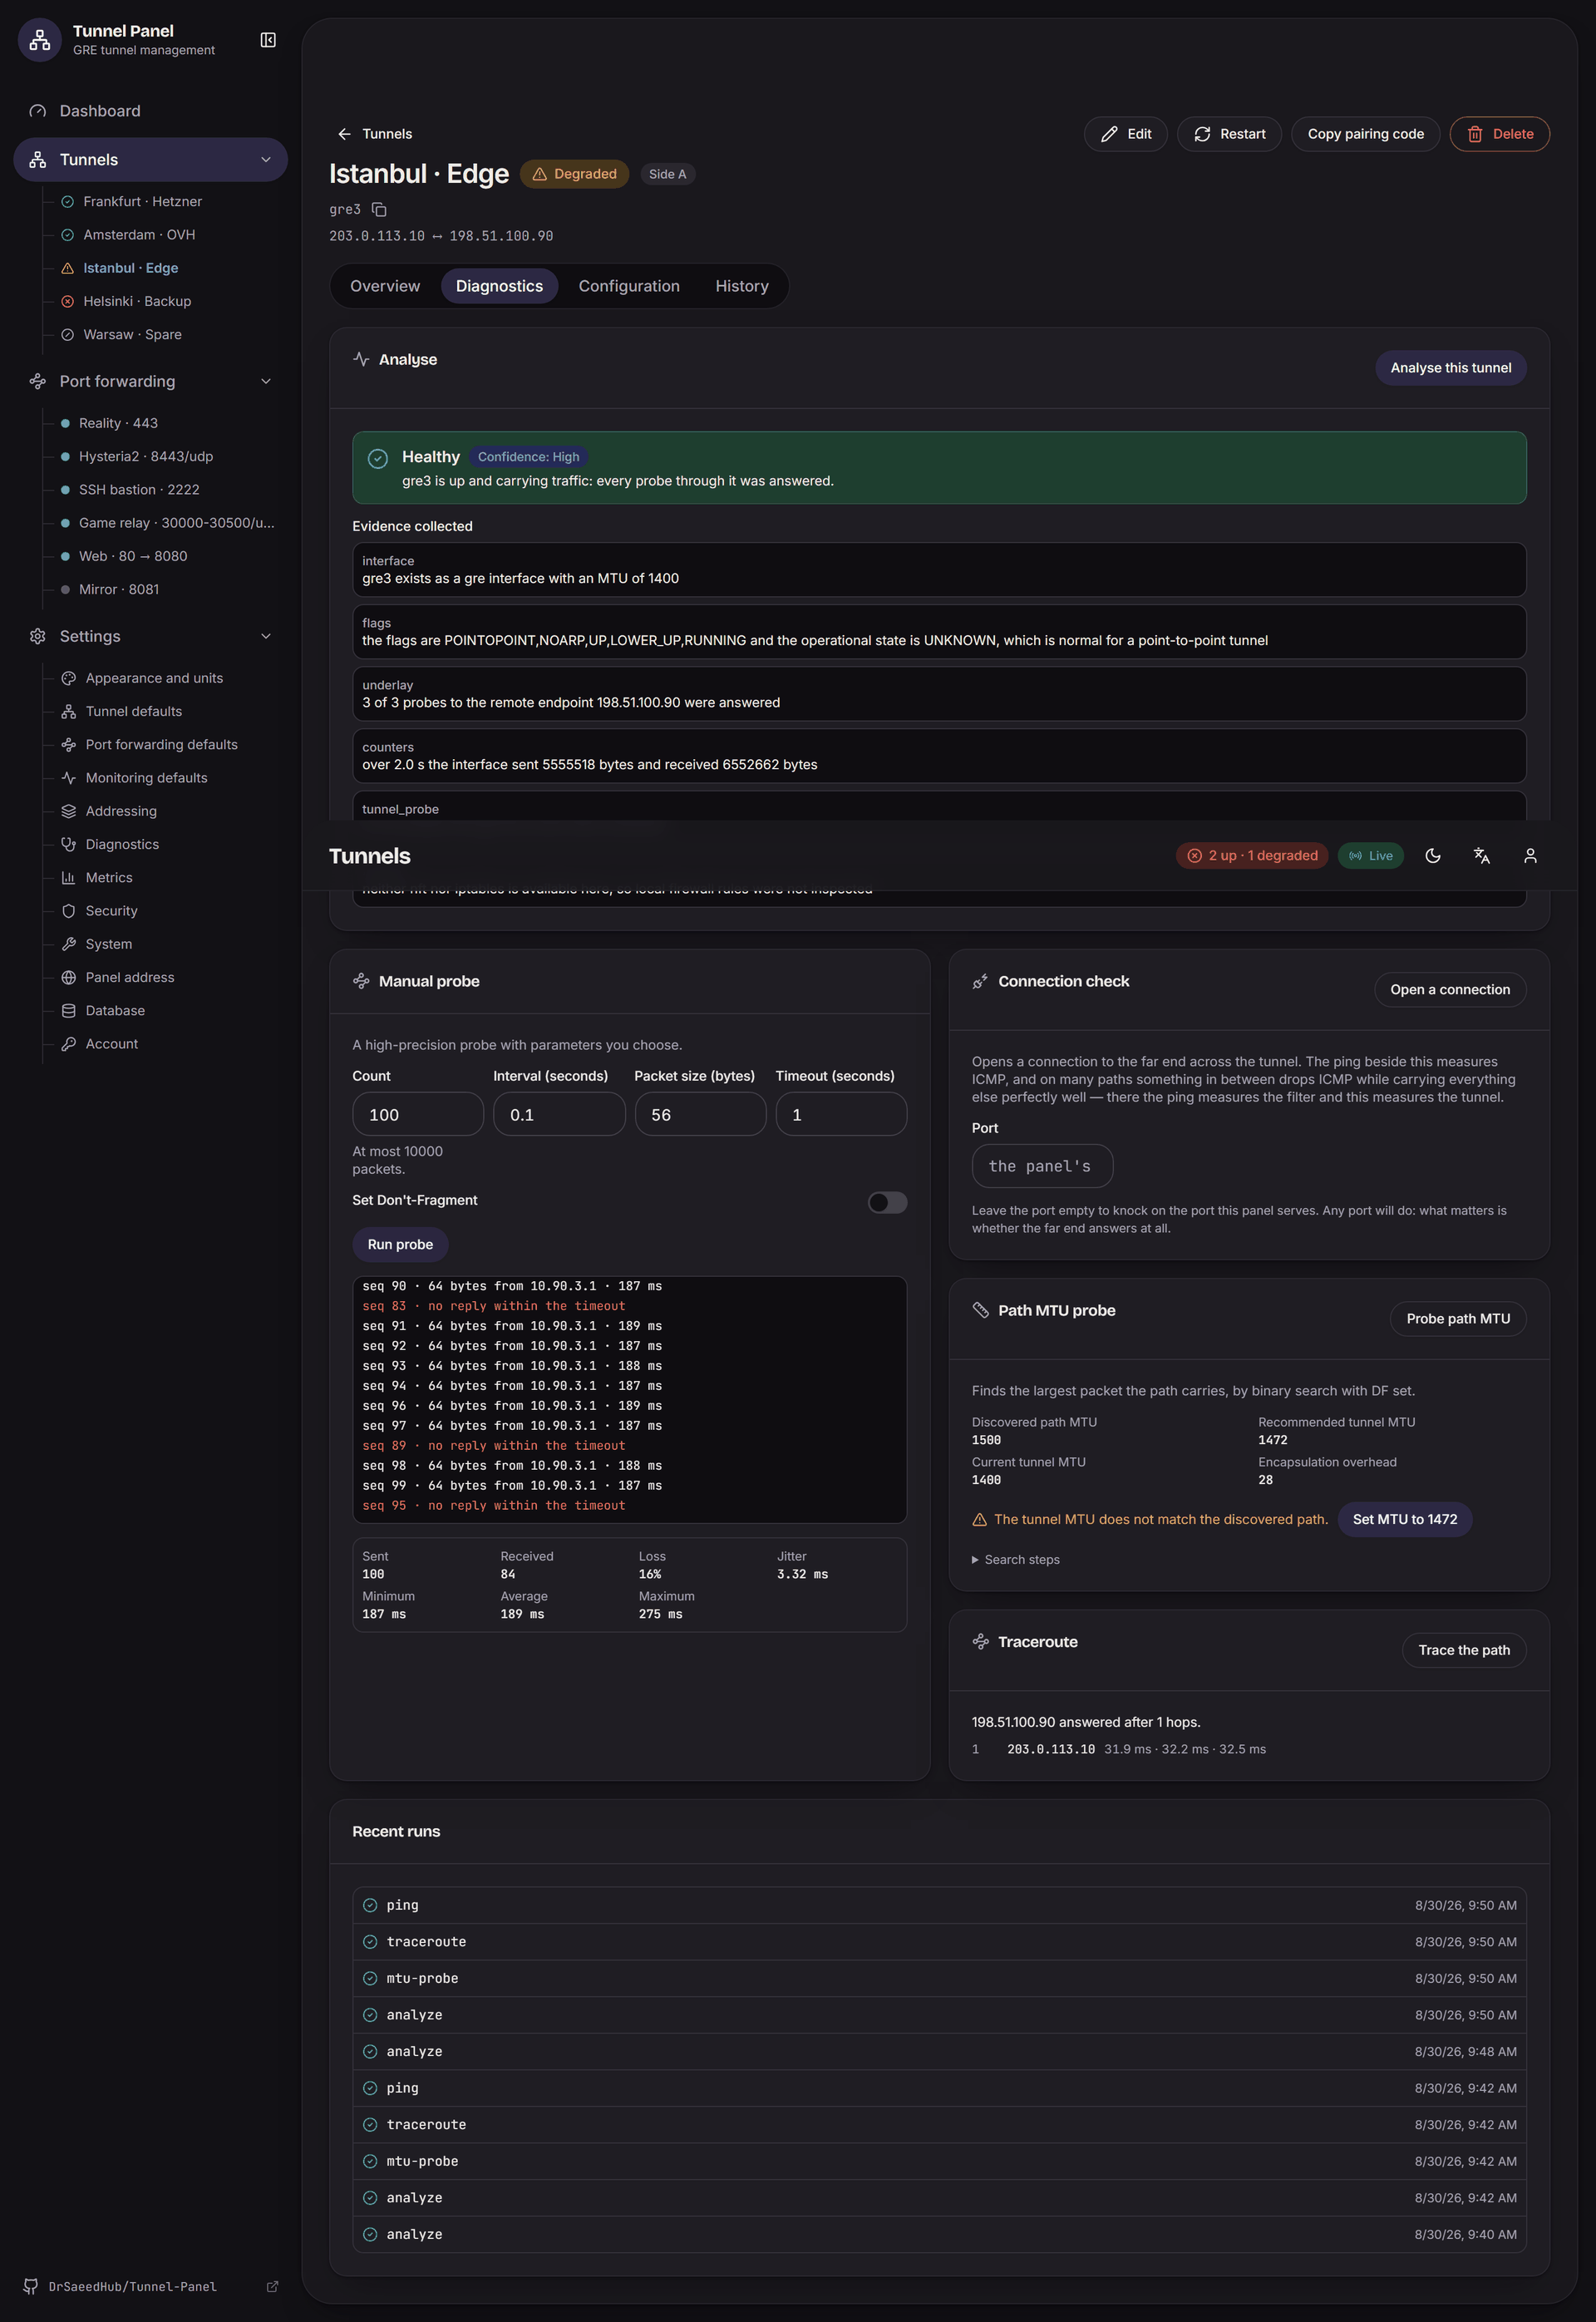Focus the Count input field
This screenshot has width=1596, height=2322.
coord(418,1114)
